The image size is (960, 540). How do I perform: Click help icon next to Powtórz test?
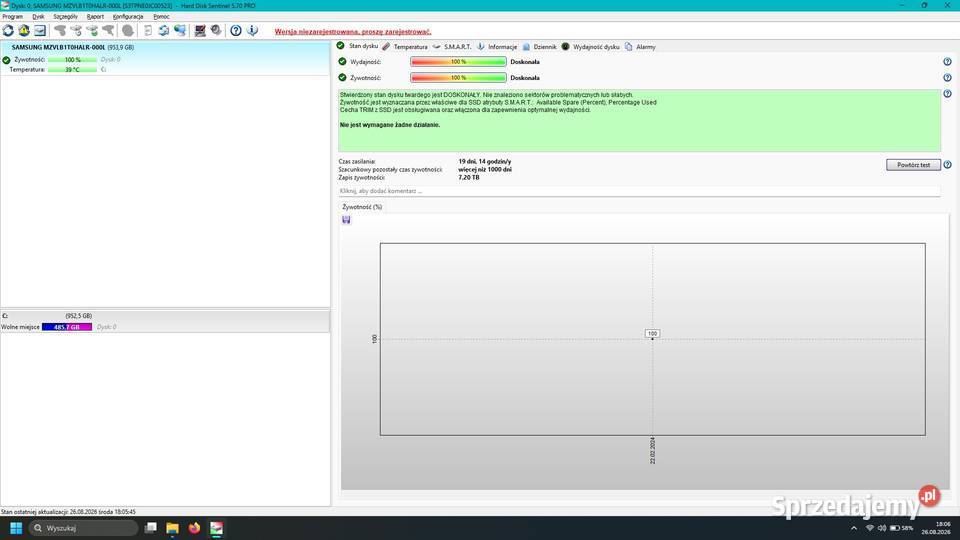tap(947, 165)
